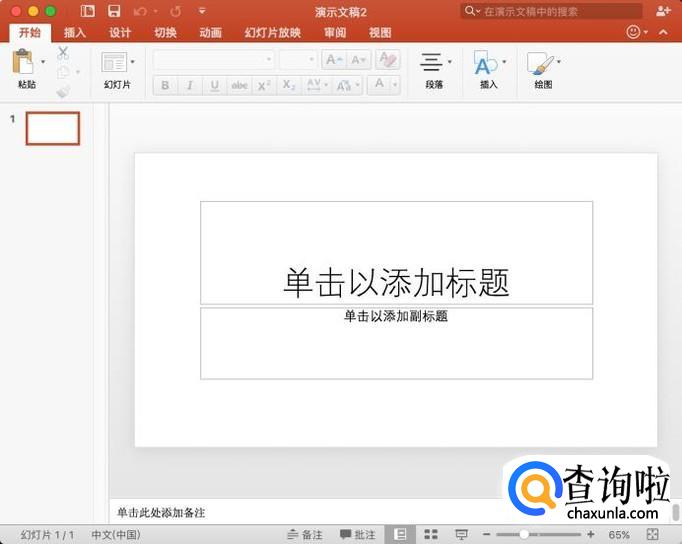
Task: Toggle Comments (批注) in status bar
Action: point(358,534)
